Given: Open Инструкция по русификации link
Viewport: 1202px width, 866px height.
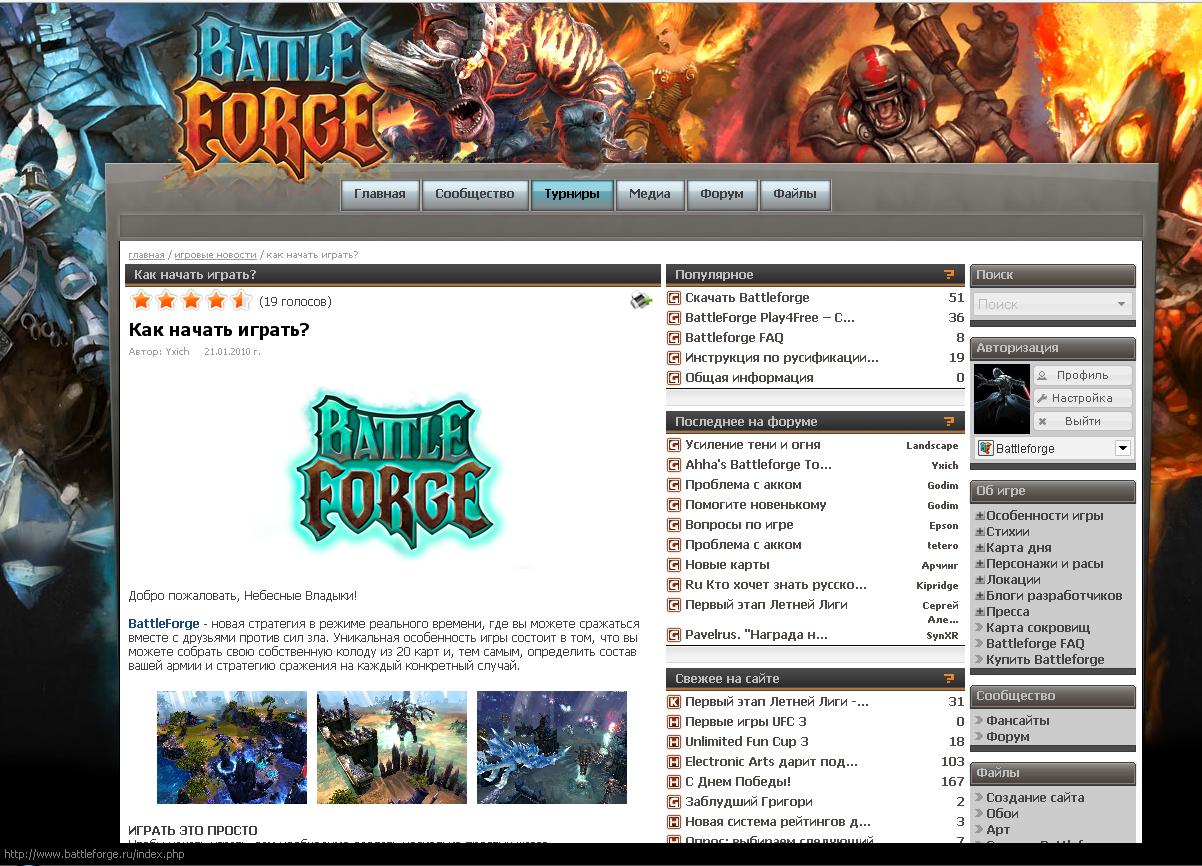Looking at the screenshot, I should (782, 358).
